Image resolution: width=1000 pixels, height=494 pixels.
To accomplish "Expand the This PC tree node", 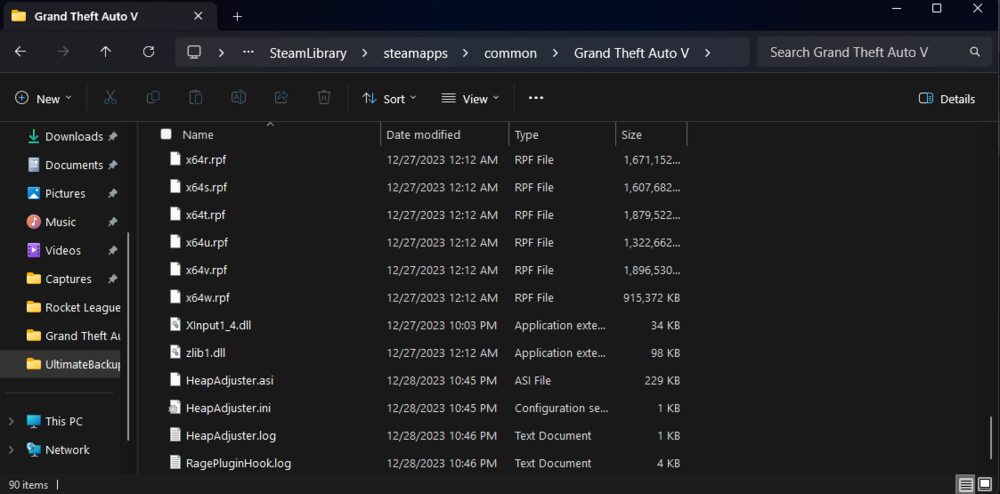I will (x=12, y=421).
